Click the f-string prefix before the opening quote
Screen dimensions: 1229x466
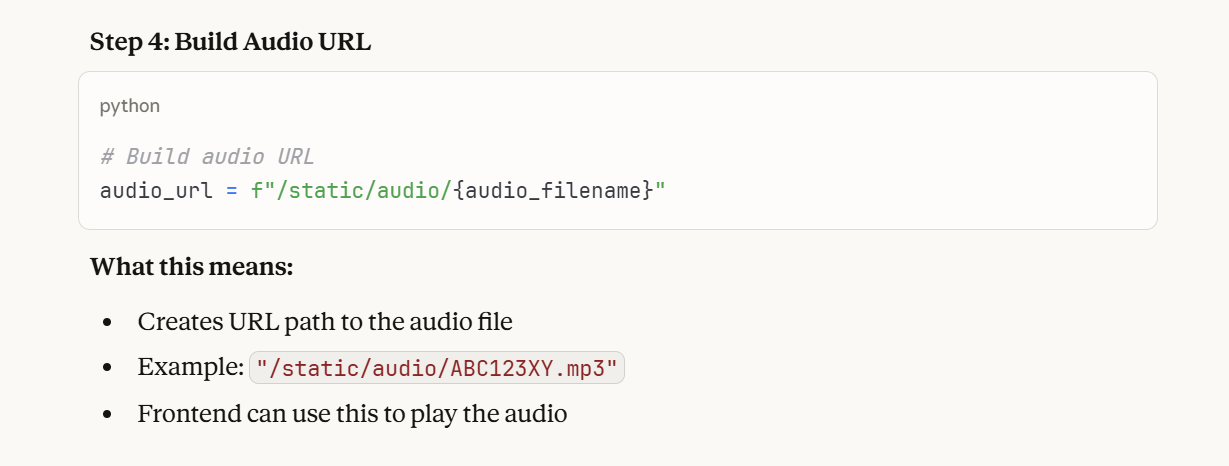click(x=255, y=189)
